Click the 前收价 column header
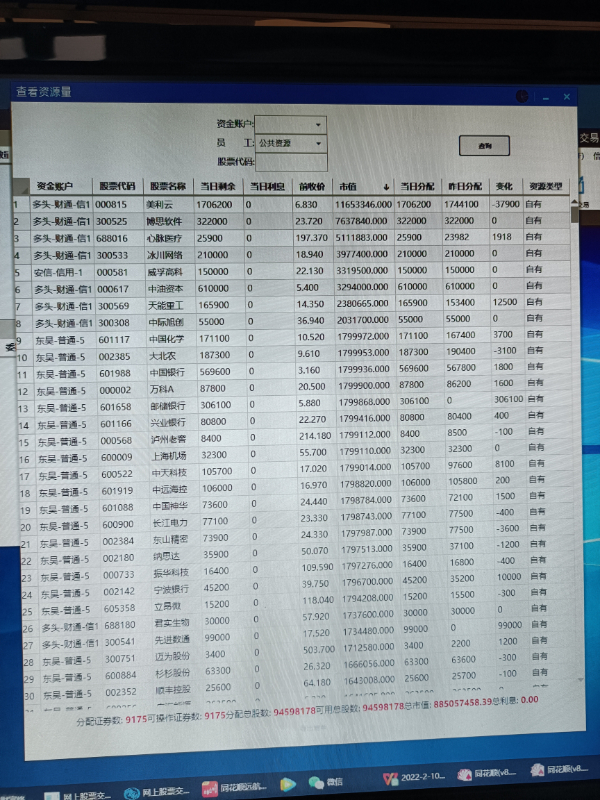 click(312, 186)
